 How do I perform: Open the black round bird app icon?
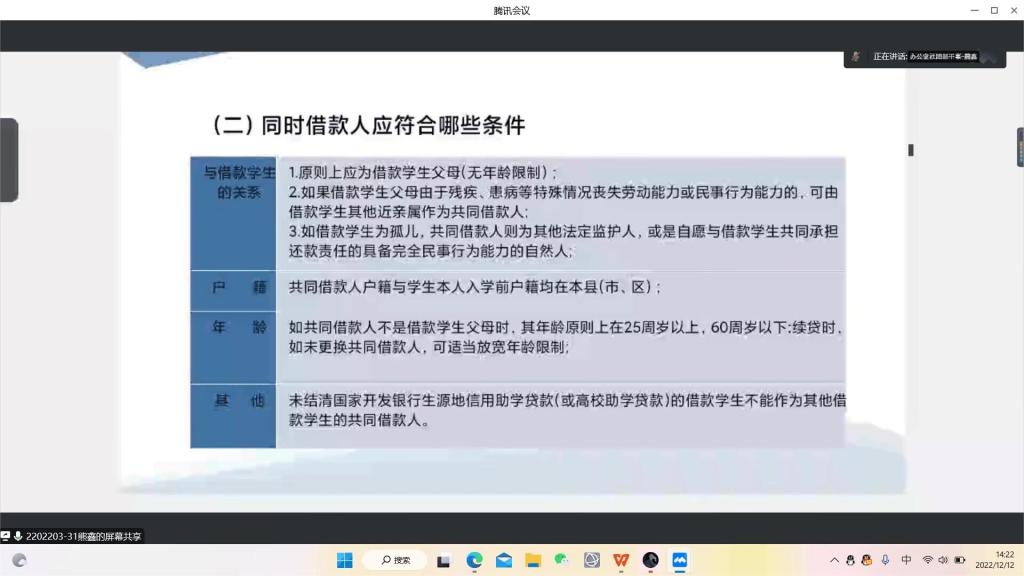tap(650, 560)
